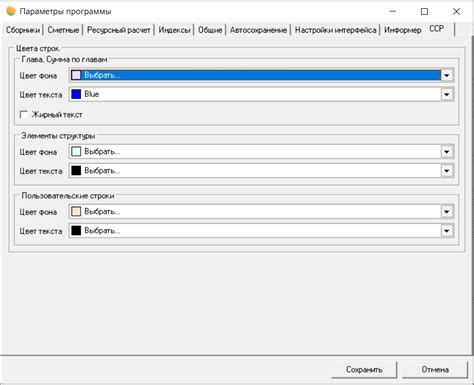474x385 pixels.
Task: Open Пользовательские строки text color dropdown arrow
Action: click(446, 231)
